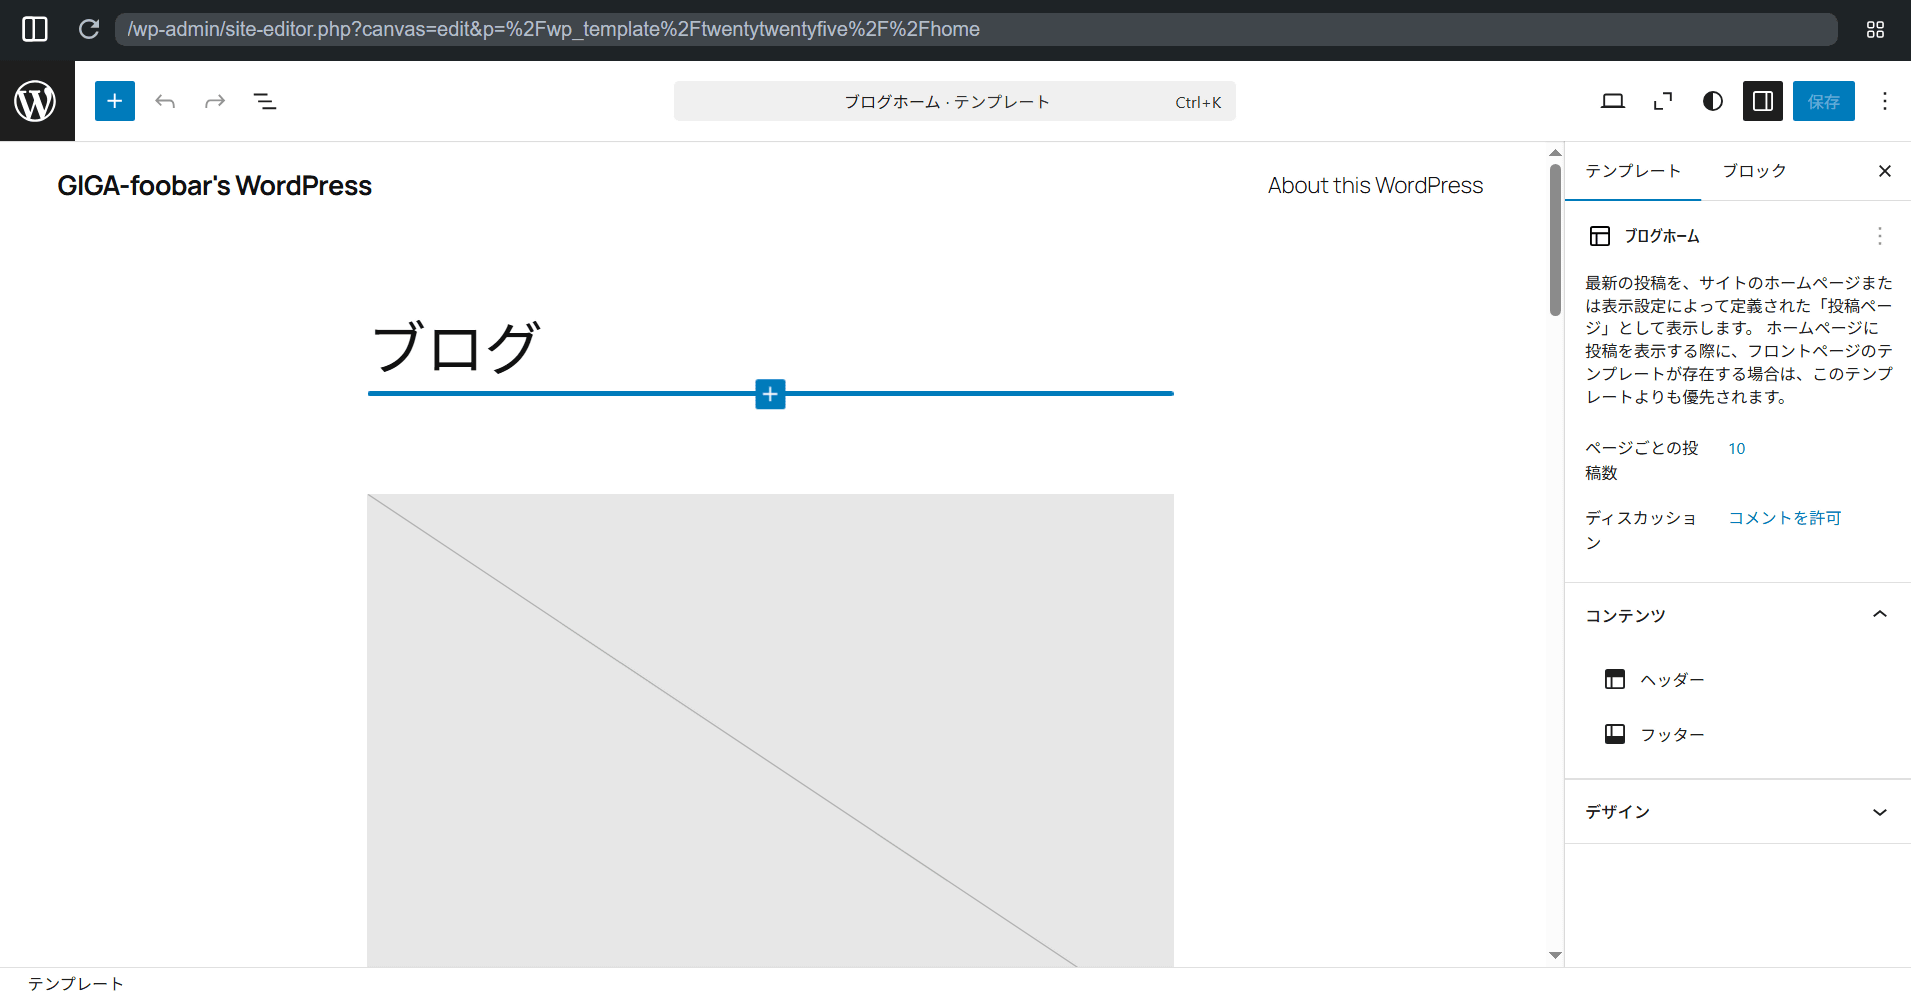Open the device preview laptop icon
Viewport: 1911px width, 994px height.
click(x=1612, y=101)
